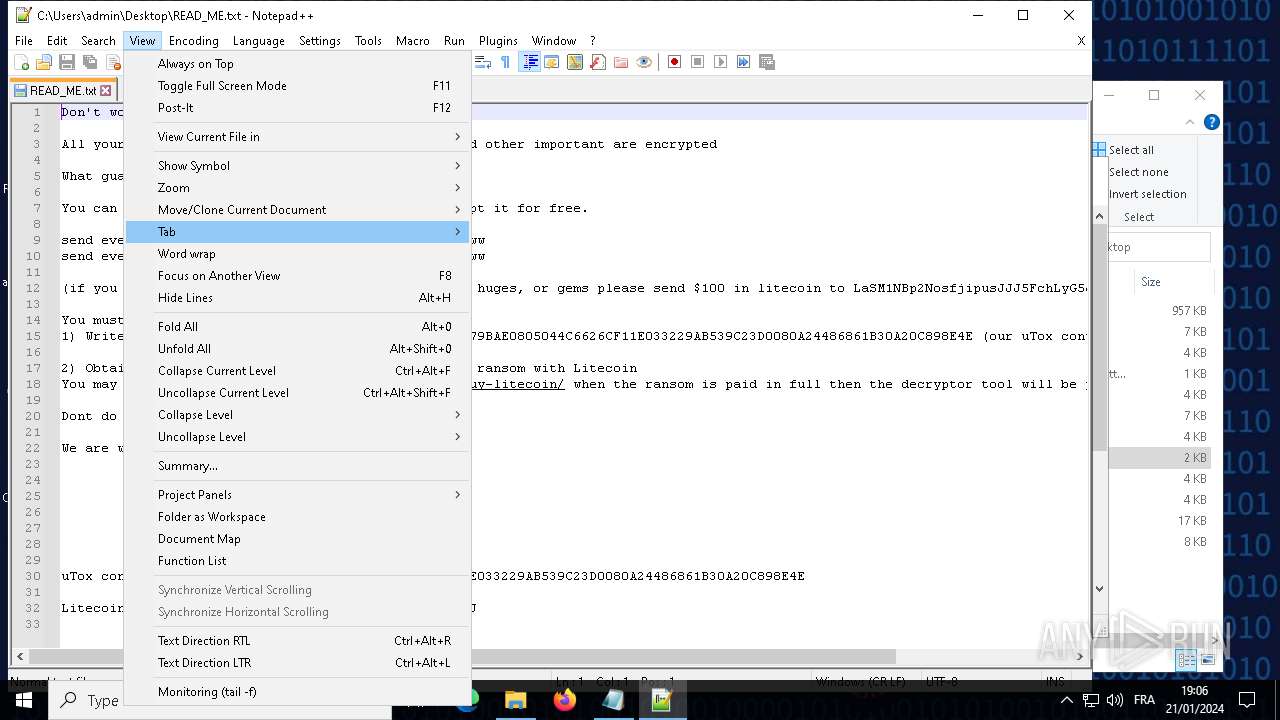Expand the Tab submenu
1280x720 pixels.
point(297,232)
